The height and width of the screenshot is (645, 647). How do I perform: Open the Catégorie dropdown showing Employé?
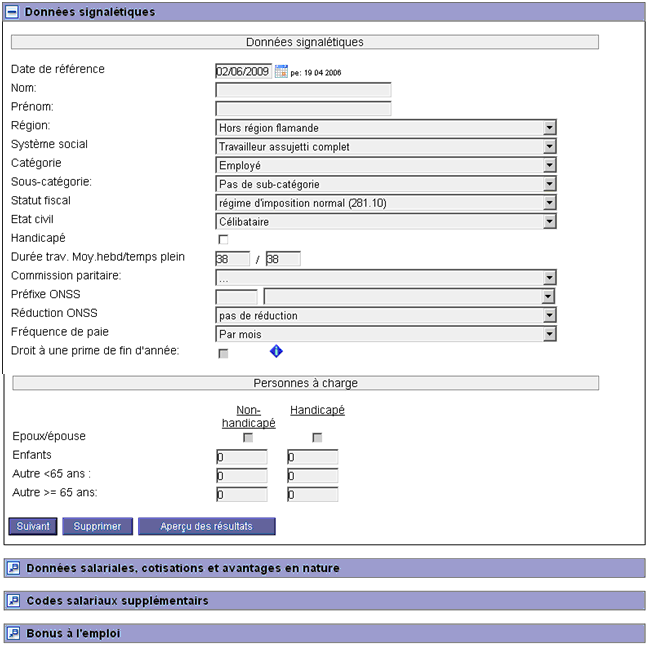pos(386,165)
